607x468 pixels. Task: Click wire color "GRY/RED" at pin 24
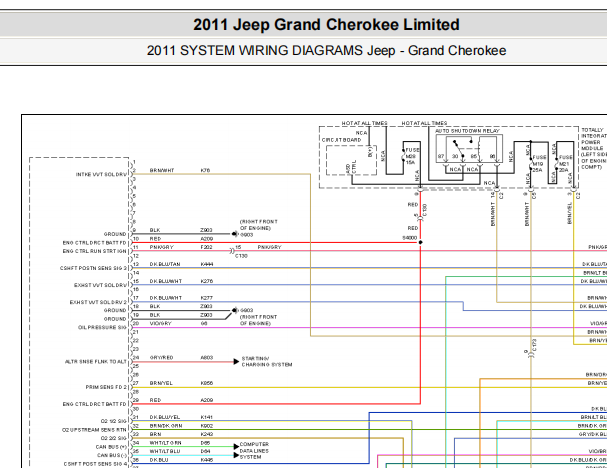(x=161, y=358)
